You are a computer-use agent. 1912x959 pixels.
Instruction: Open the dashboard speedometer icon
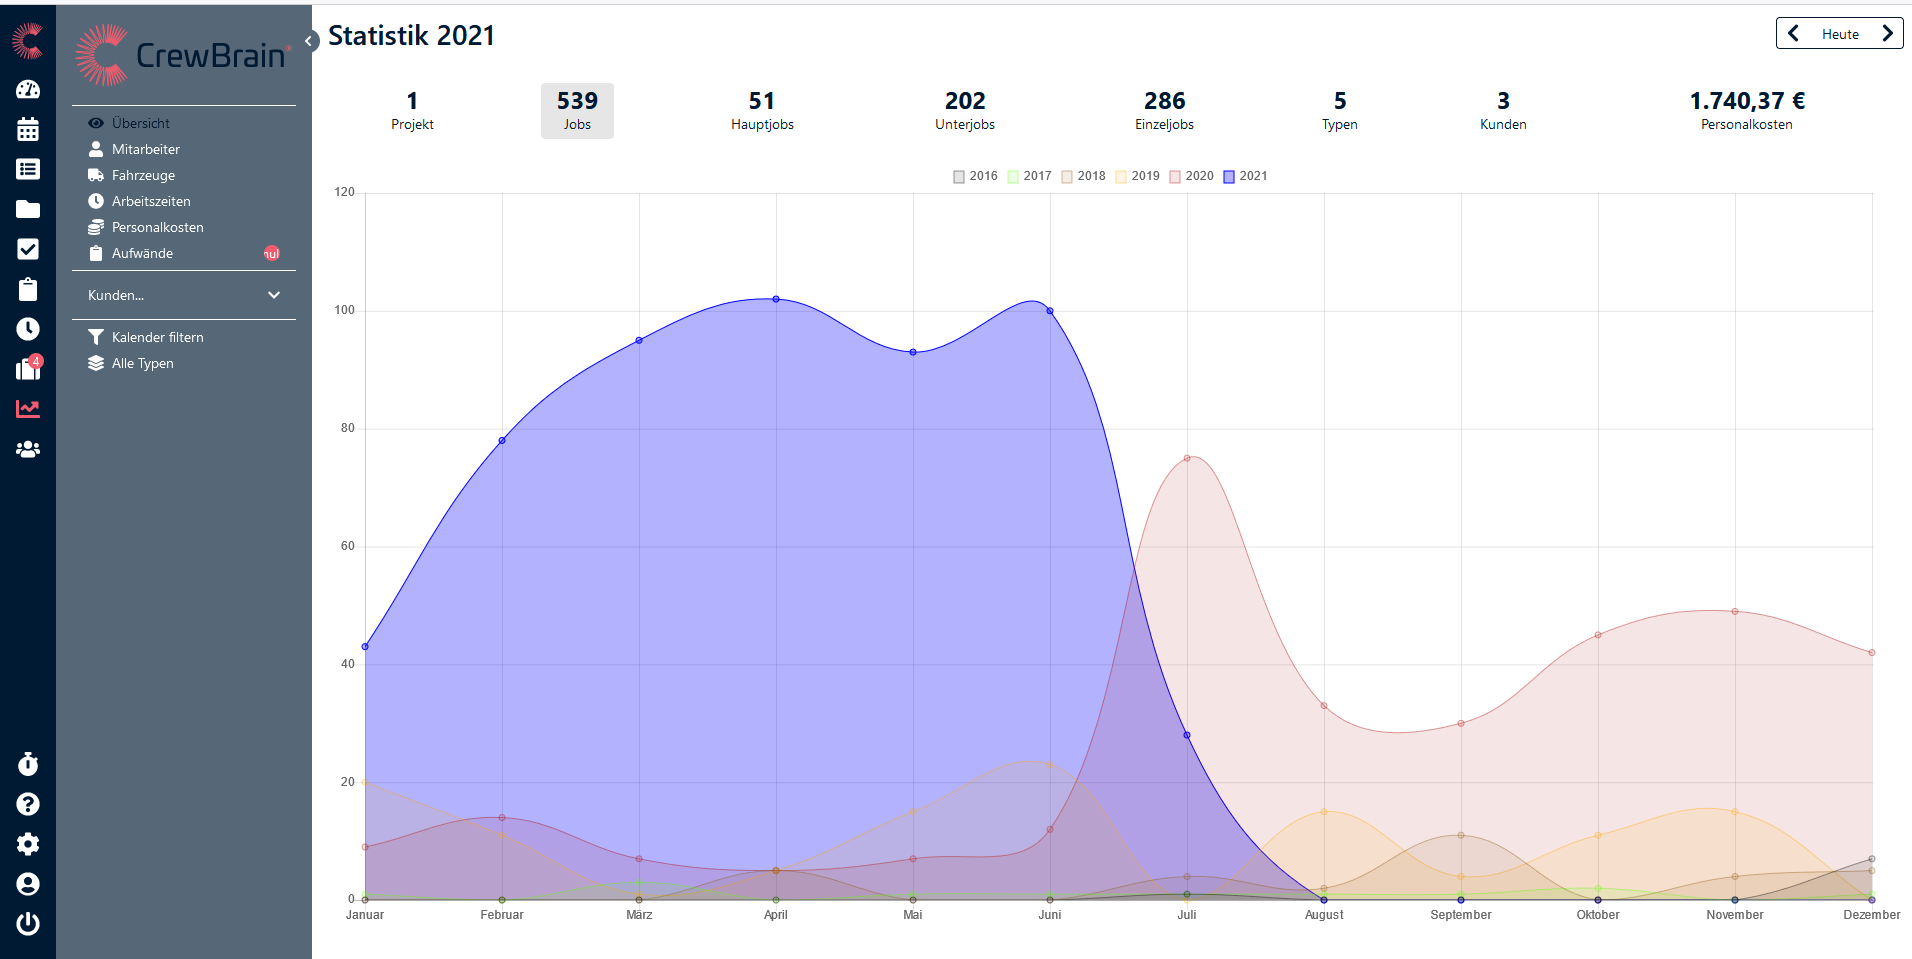(x=28, y=89)
